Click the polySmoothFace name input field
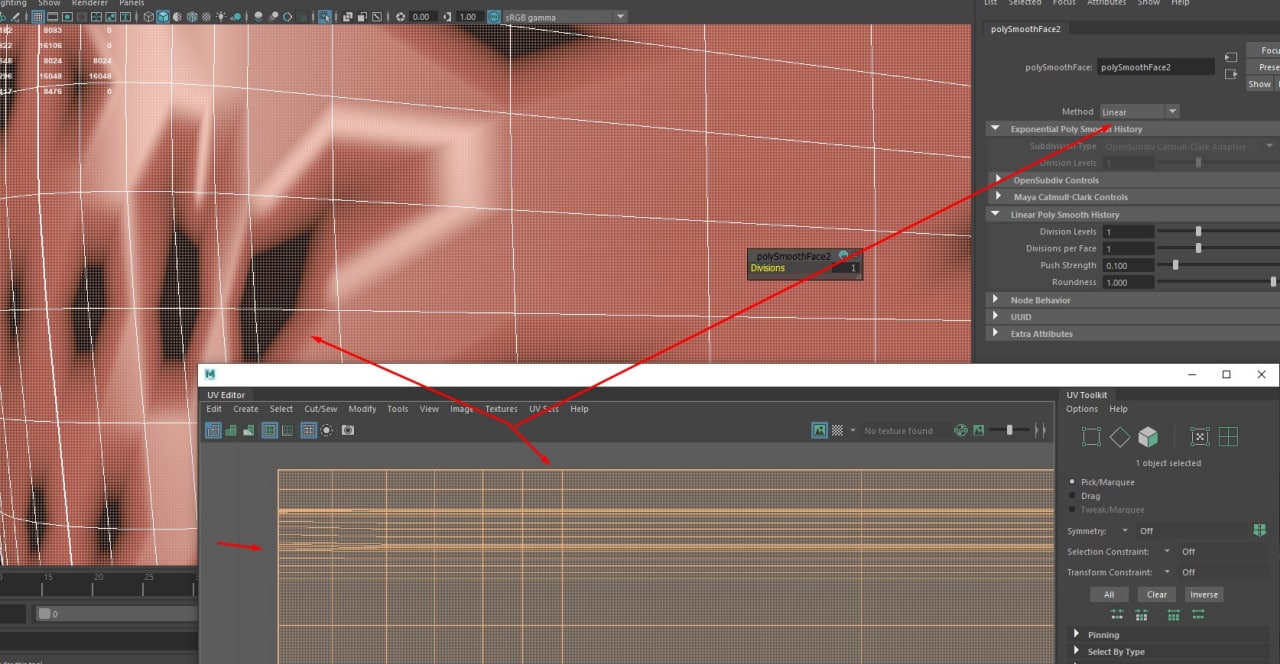 1156,67
